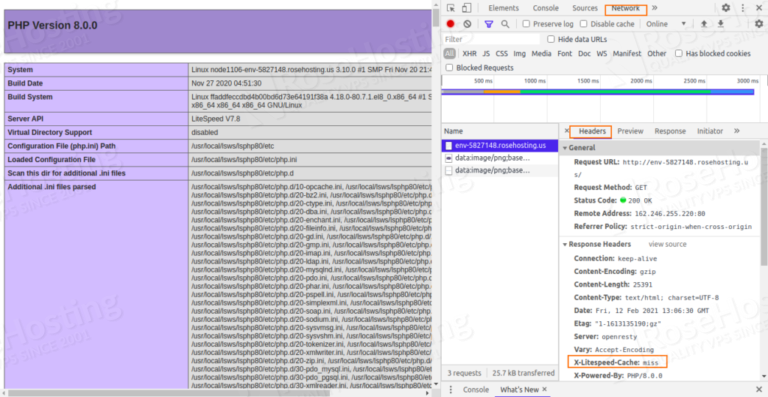Enable the Preserve log checkbox
The height and width of the screenshot is (397, 768).
pyautogui.click(x=527, y=24)
